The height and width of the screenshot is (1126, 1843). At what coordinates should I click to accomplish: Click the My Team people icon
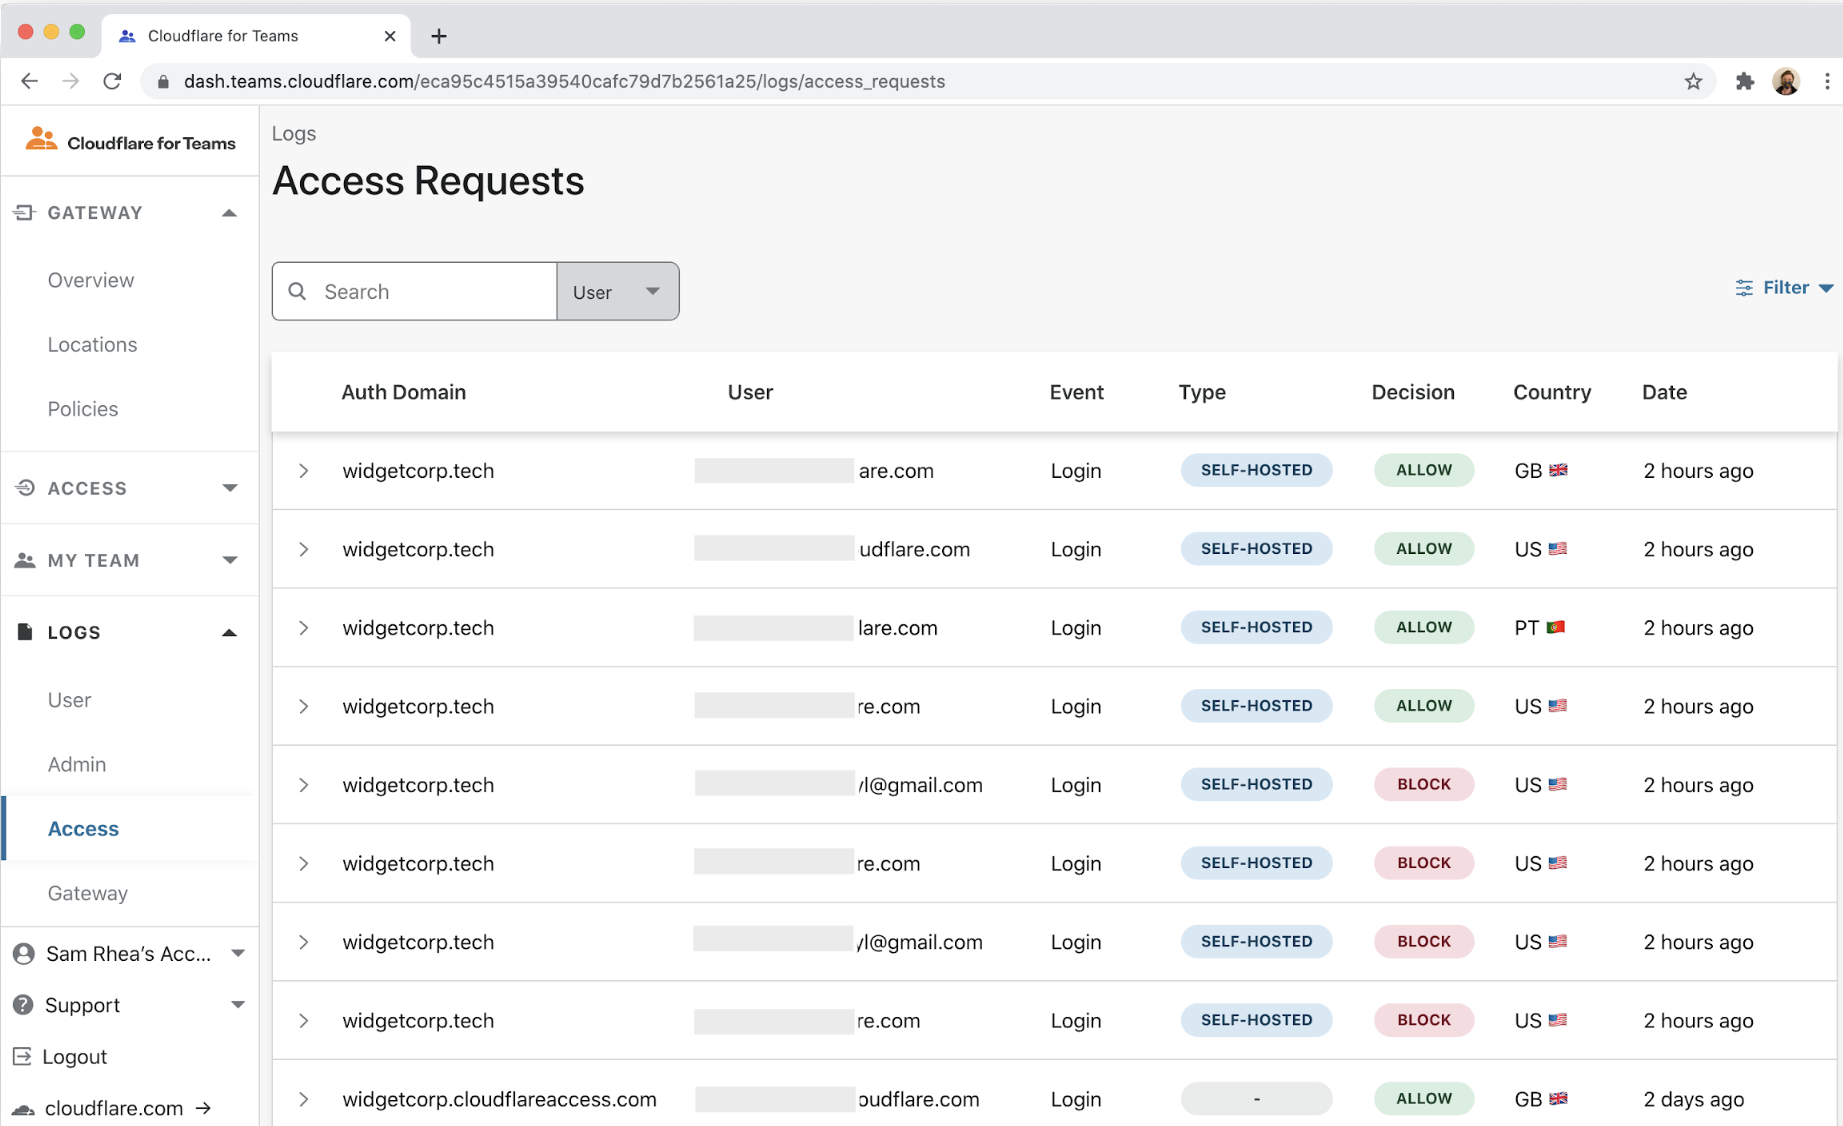25,560
